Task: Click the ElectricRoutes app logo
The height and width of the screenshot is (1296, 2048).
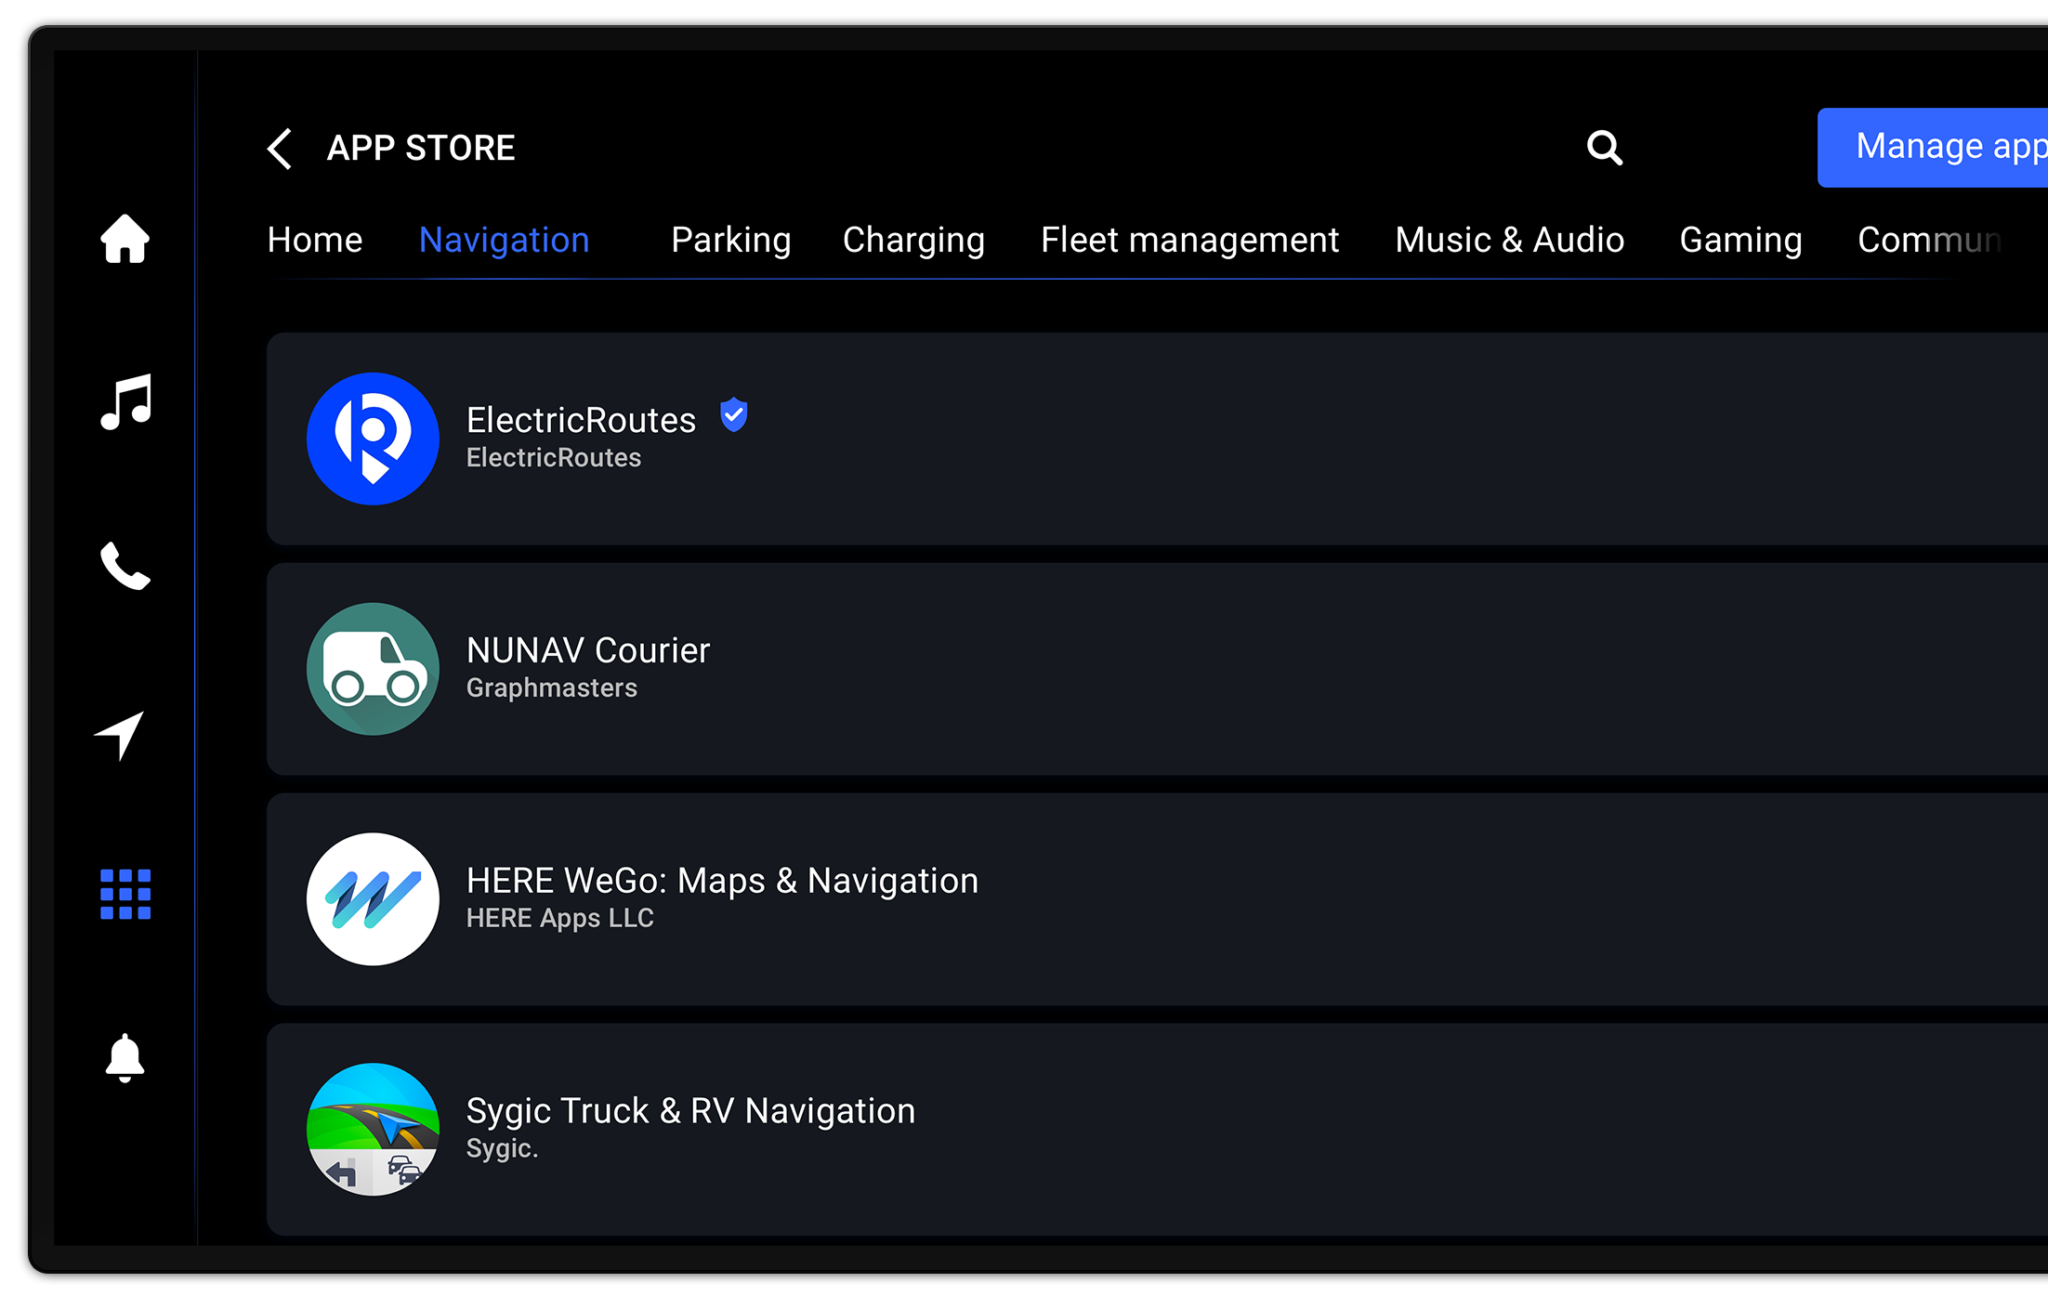Action: (373, 439)
